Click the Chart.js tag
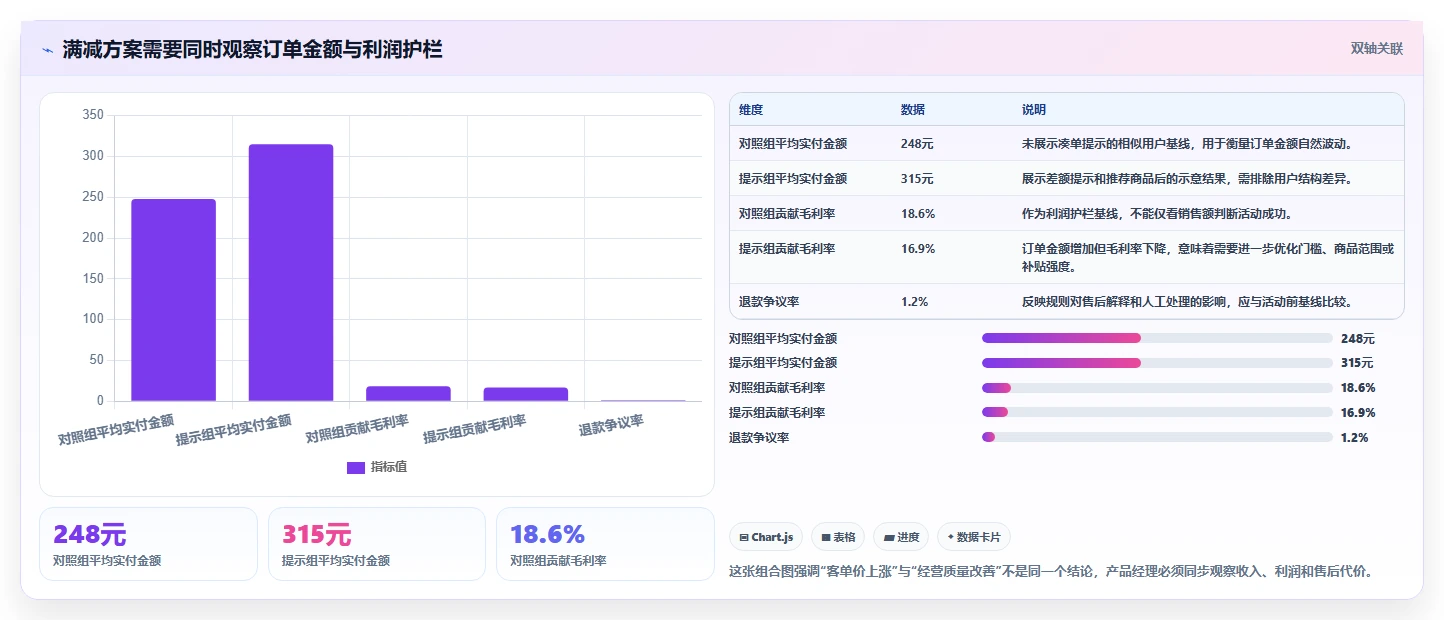 (x=766, y=537)
